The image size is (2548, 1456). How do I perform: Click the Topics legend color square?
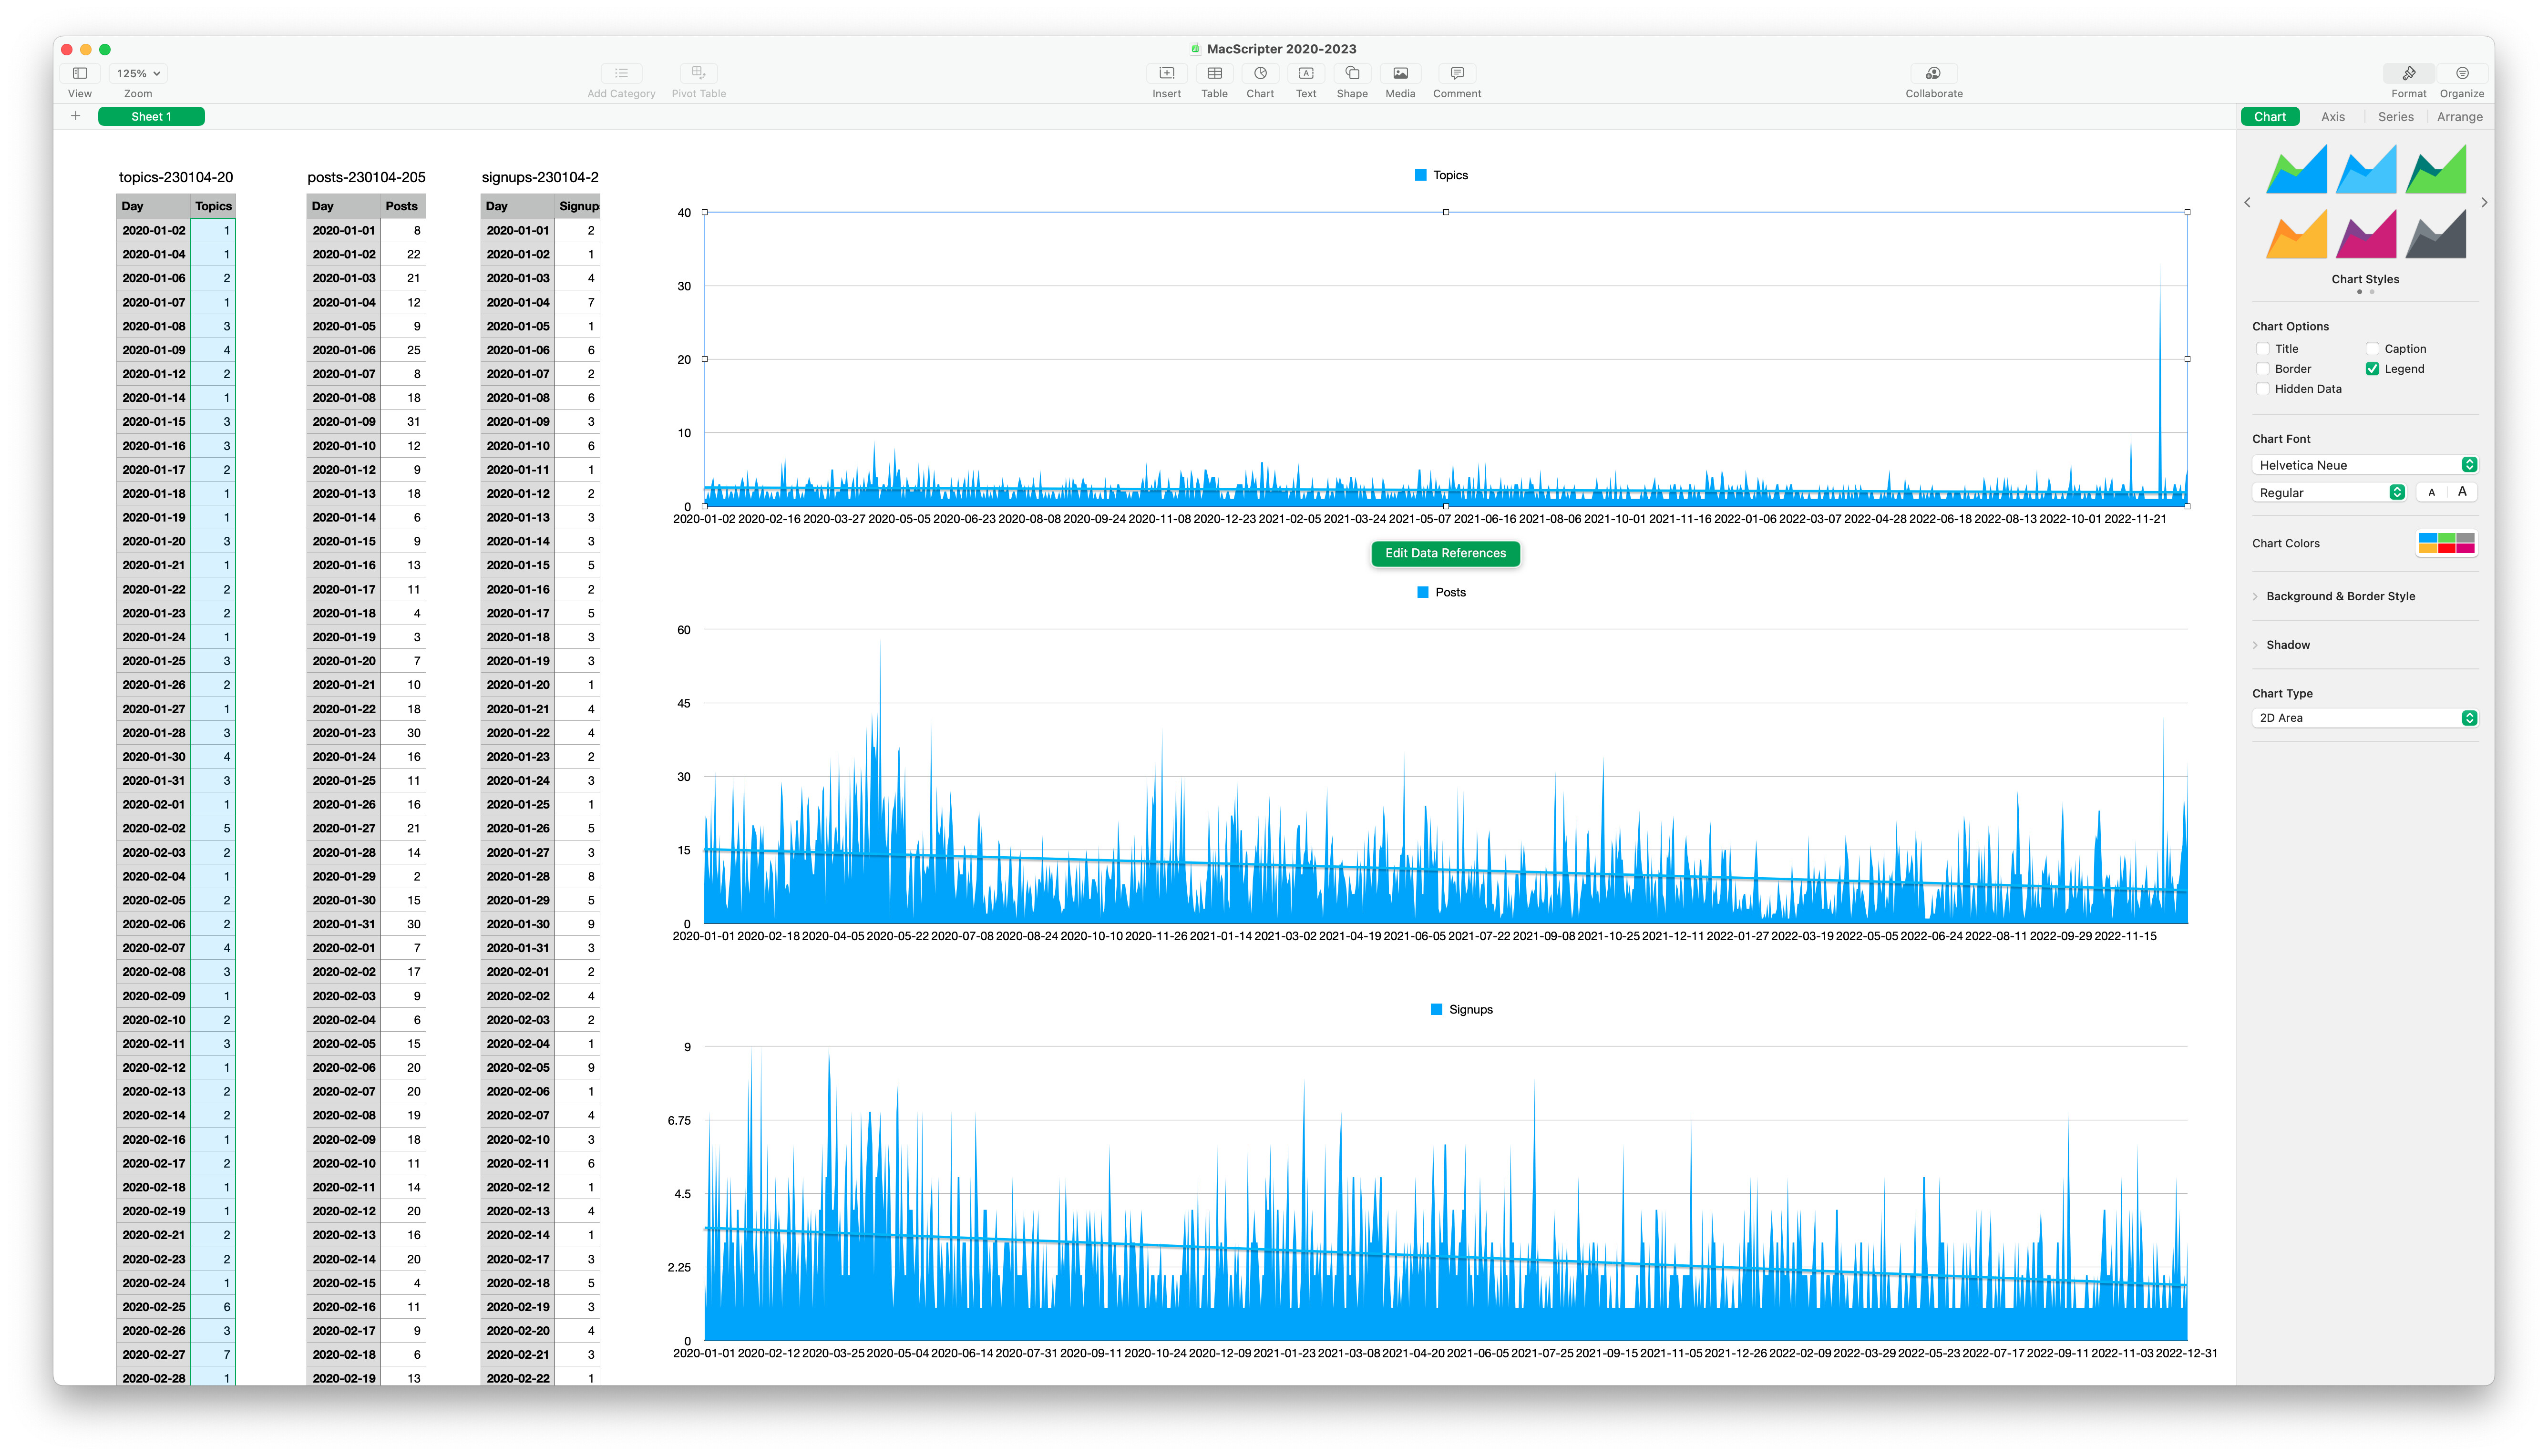1421,175
